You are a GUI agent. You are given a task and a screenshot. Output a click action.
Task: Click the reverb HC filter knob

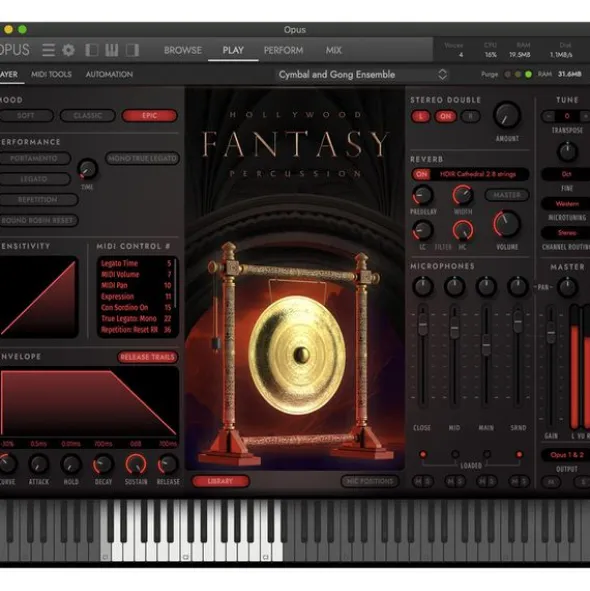point(463,230)
